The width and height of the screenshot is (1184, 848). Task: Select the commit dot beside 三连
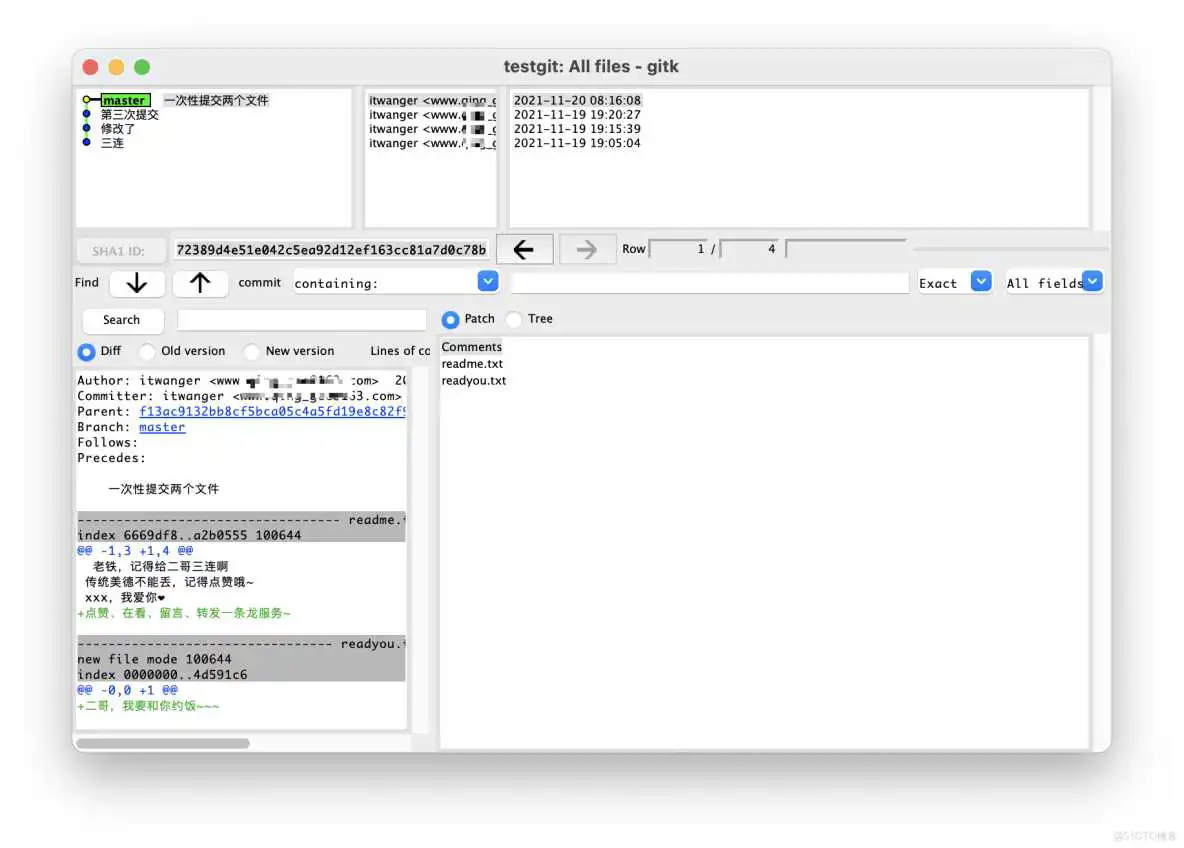86,143
